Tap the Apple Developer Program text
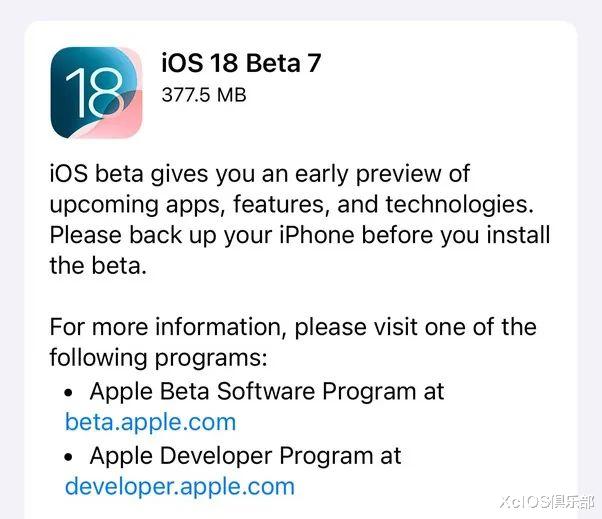602x519 pixels. (x=232, y=456)
